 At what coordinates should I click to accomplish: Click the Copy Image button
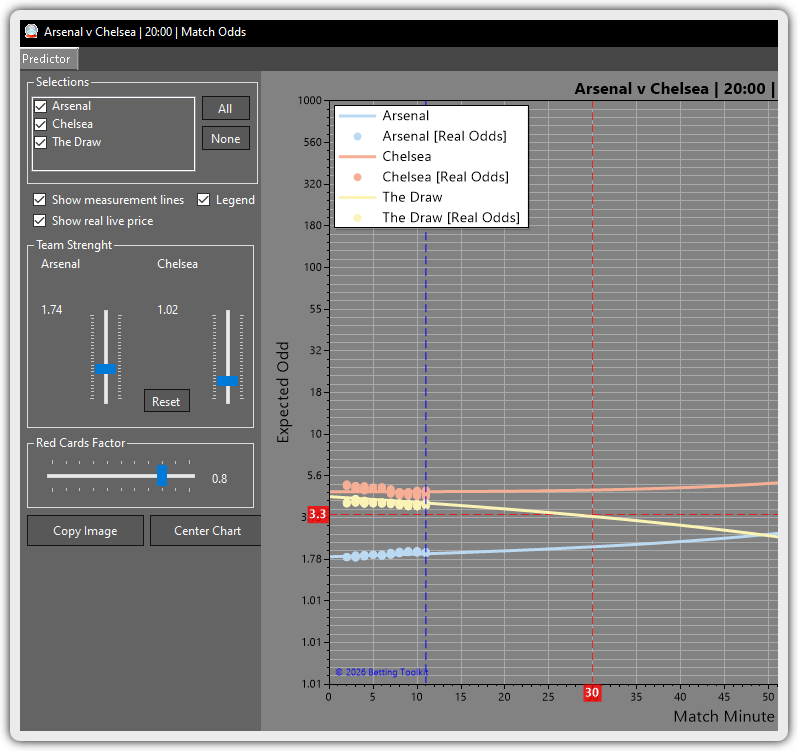coord(85,531)
